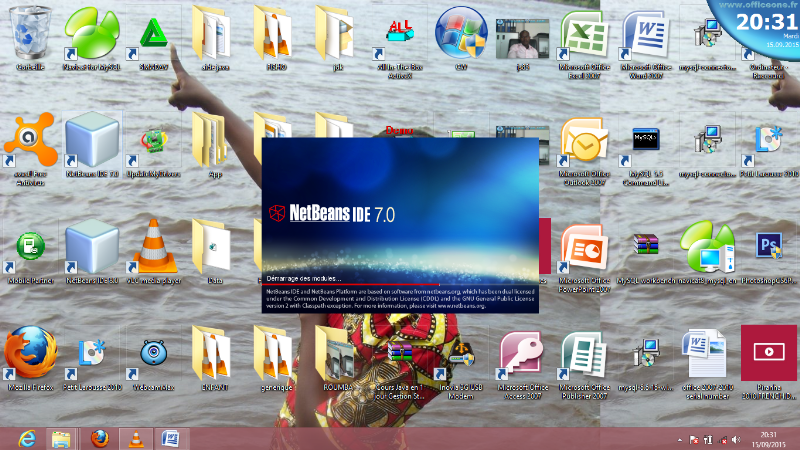
Task: Select the Data folder
Action: 215,251
